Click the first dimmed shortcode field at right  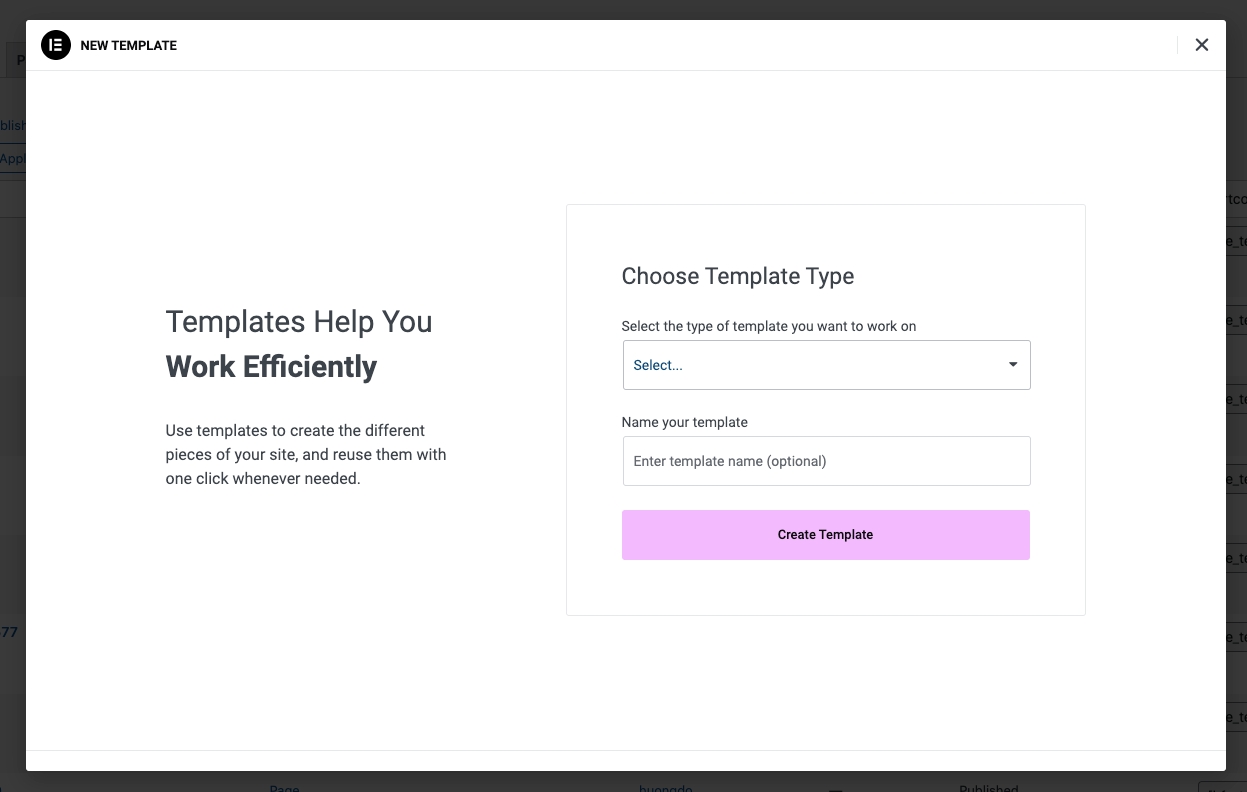(1236, 241)
